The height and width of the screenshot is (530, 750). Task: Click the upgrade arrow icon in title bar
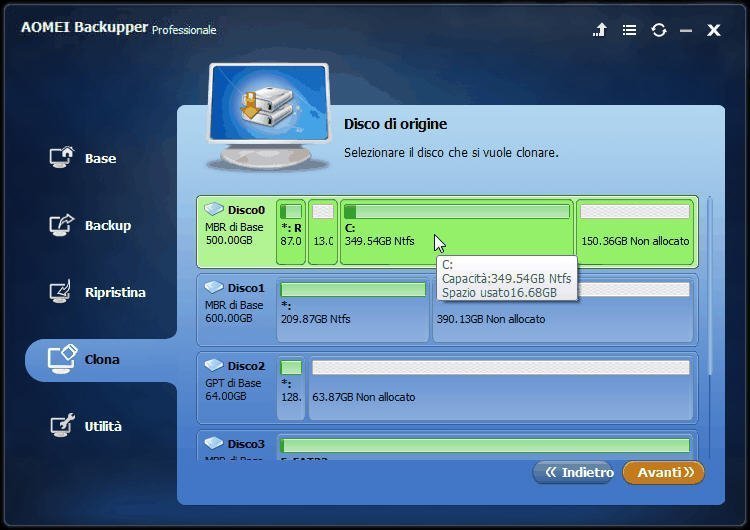tap(600, 30)
